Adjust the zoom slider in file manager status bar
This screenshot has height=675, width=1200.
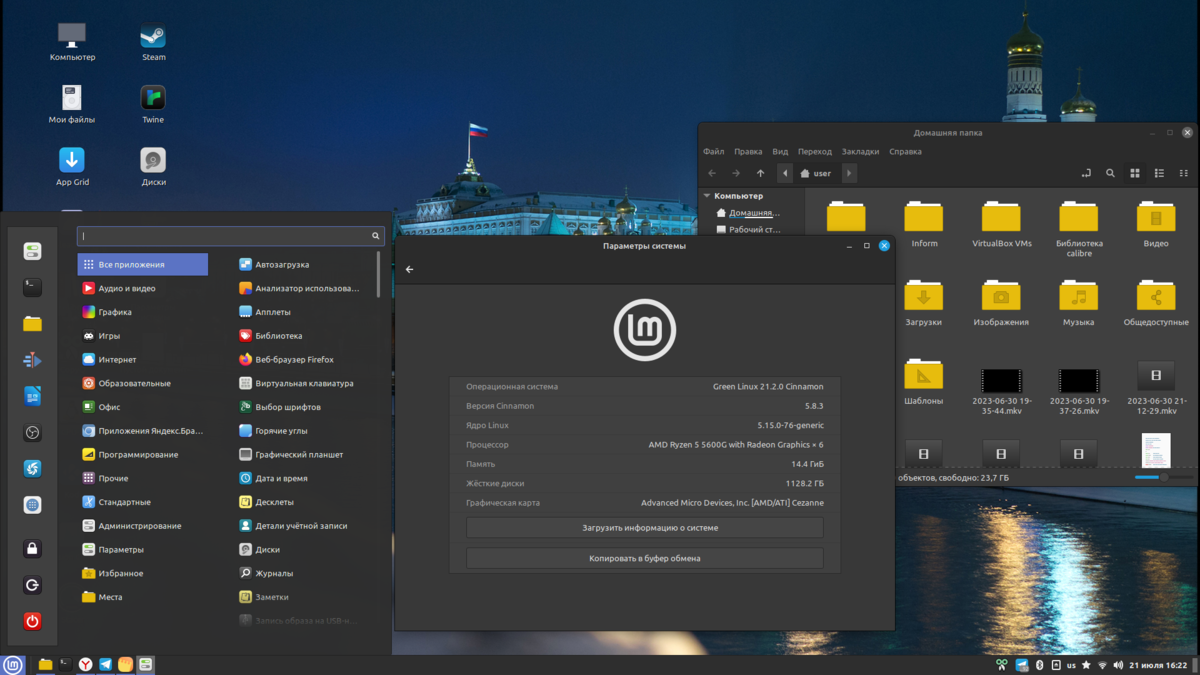tap(1162, 478)
